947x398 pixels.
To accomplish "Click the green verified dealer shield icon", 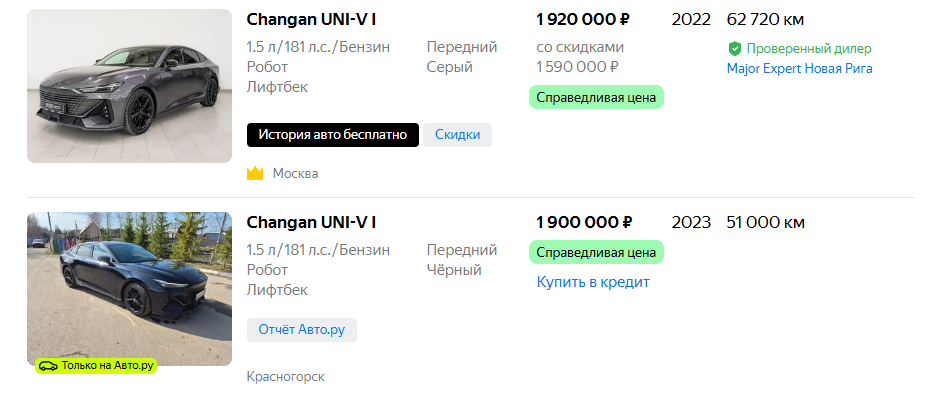I will [x=734, y=49].
